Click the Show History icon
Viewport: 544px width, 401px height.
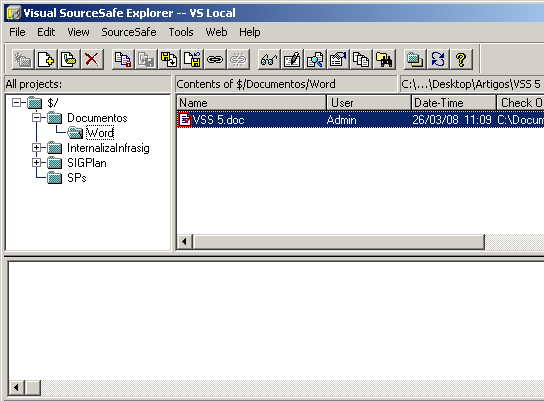tap(361, 59)
